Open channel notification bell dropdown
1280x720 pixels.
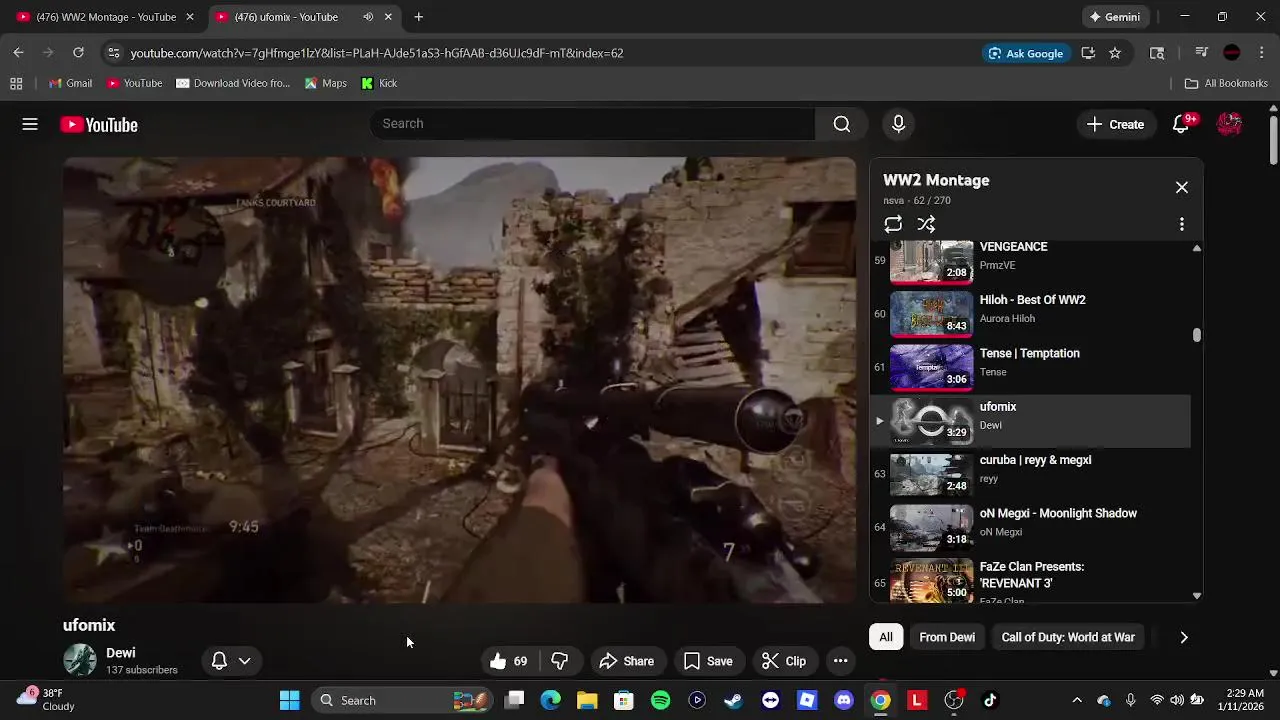231,661
